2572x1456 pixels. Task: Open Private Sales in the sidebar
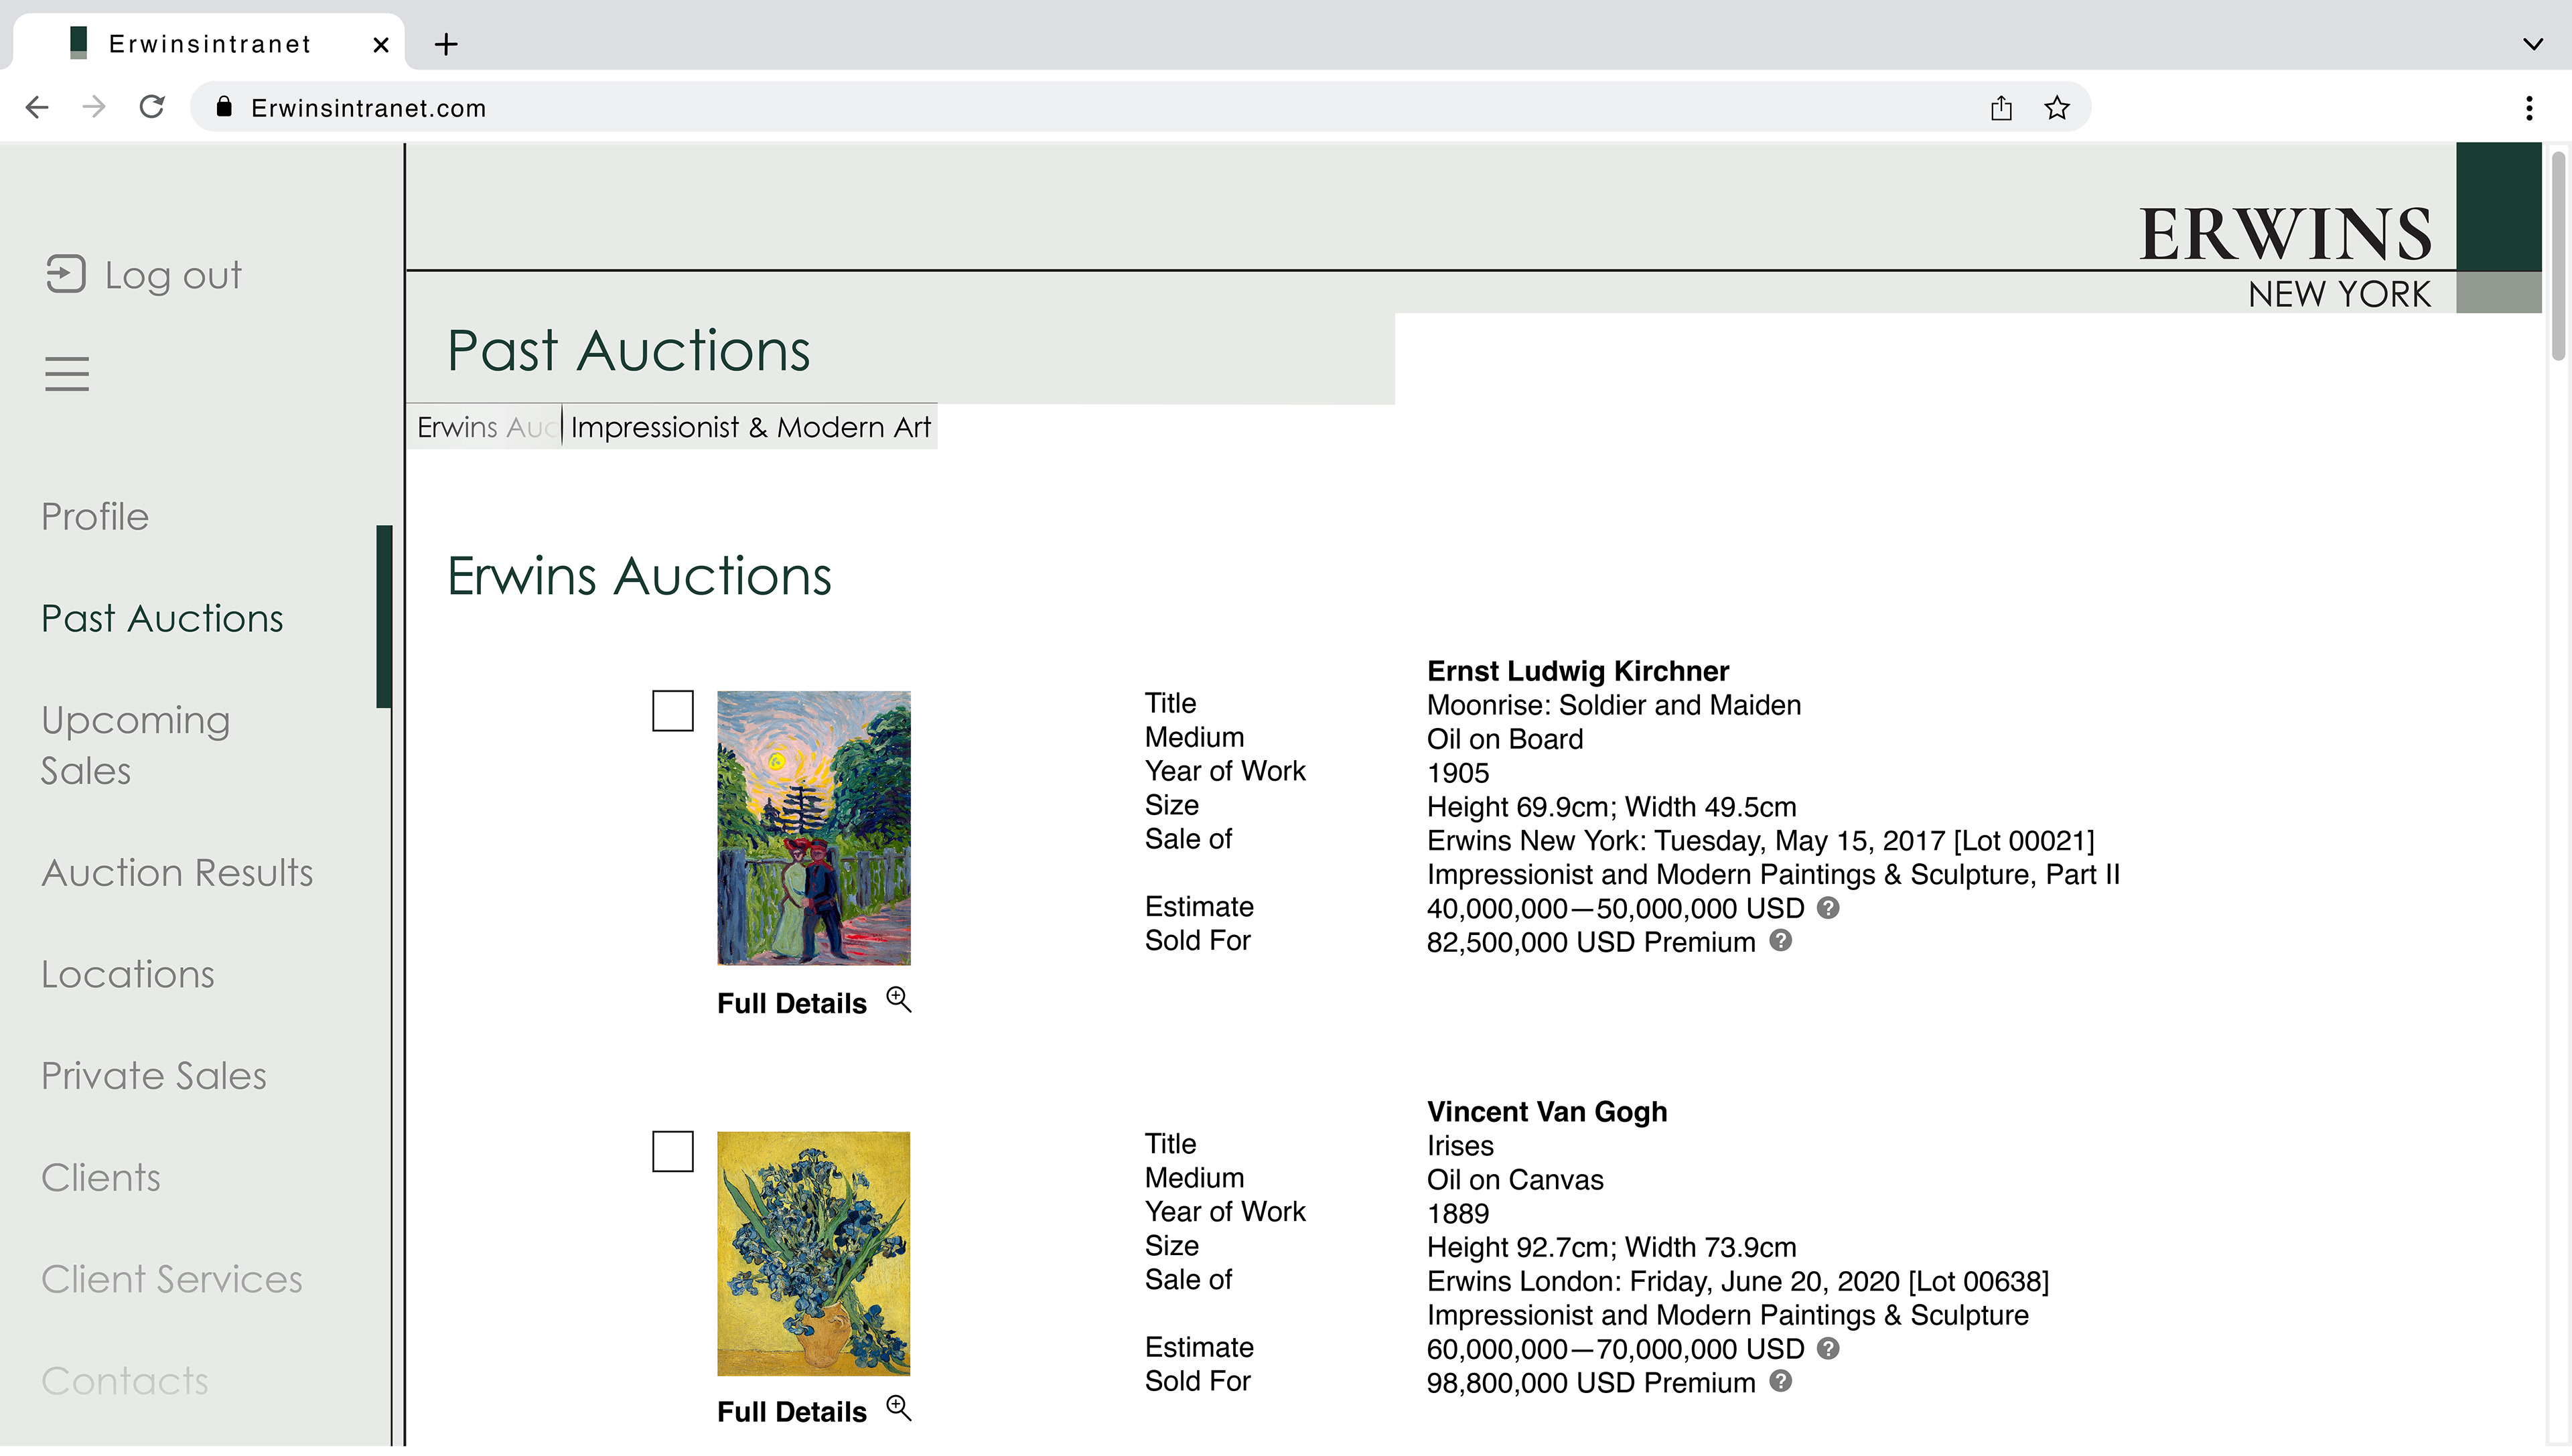click(154, 1076)
